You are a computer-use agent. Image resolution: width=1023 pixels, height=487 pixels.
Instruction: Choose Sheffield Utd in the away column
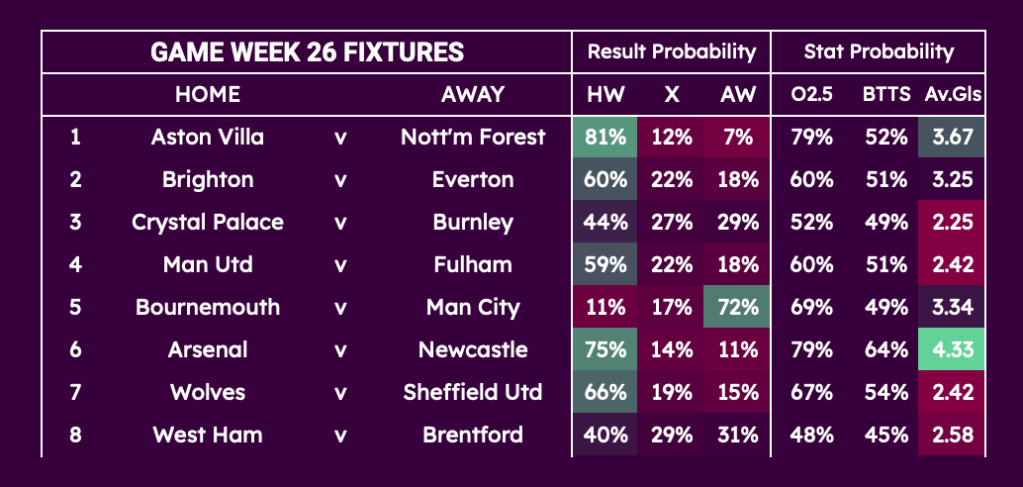[x=473, y=392]
